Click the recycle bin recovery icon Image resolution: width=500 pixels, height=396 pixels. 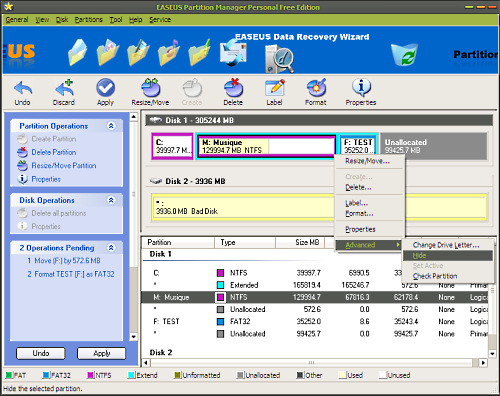404,54
